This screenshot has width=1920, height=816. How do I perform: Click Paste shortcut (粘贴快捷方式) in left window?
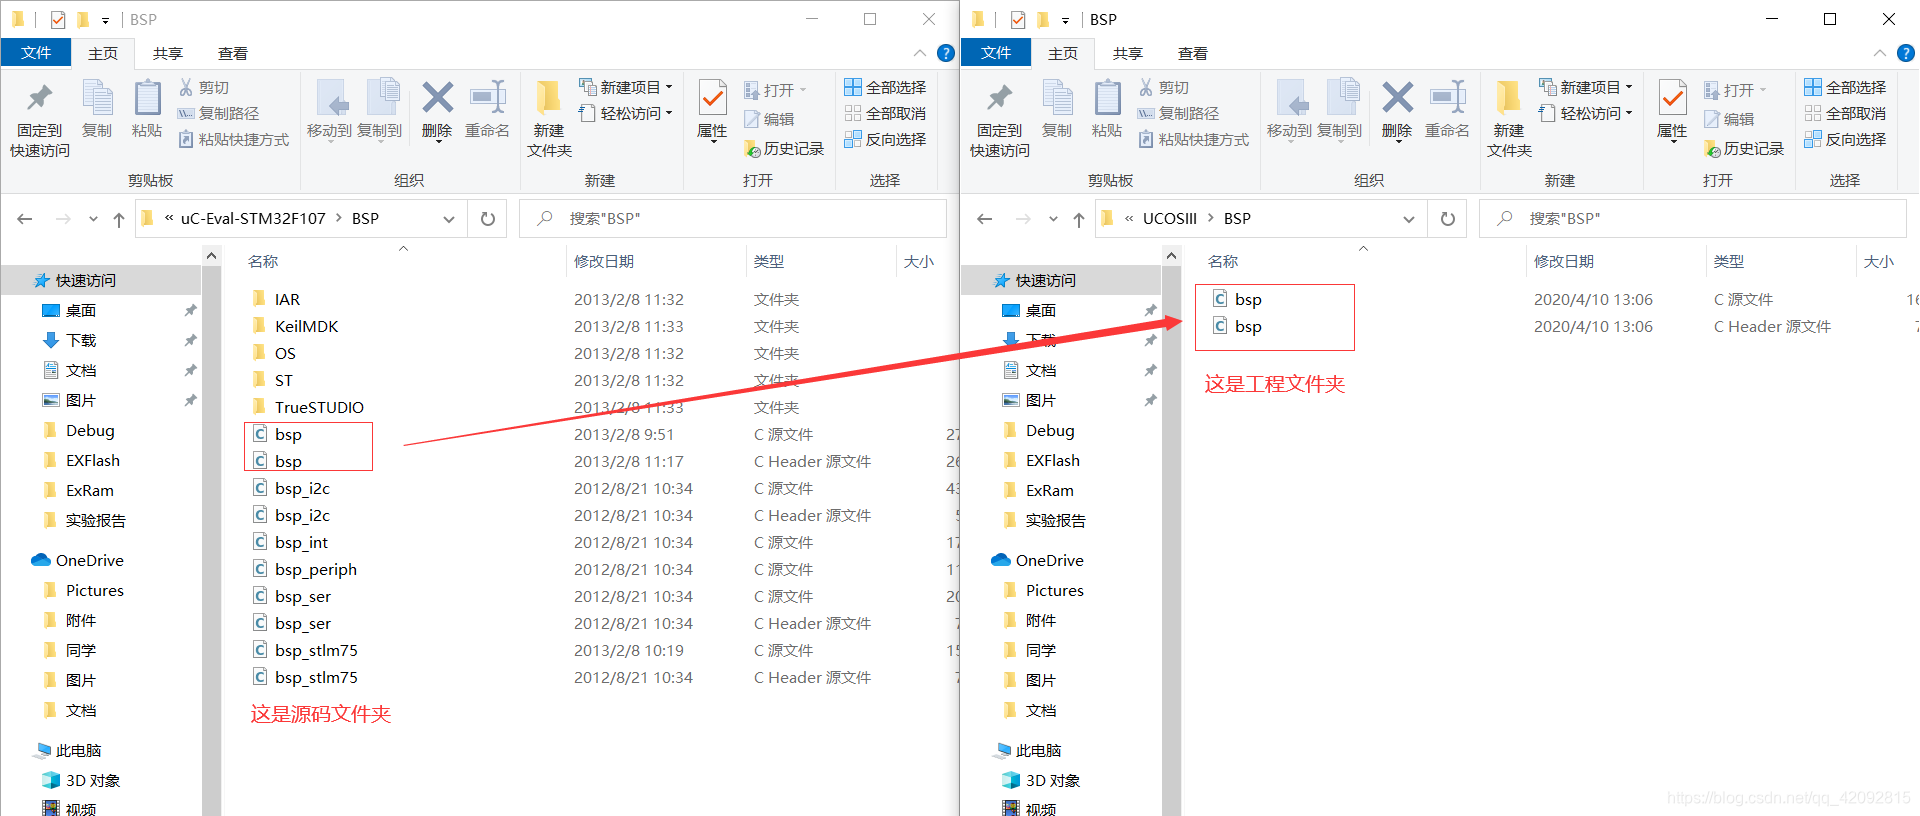233,140
